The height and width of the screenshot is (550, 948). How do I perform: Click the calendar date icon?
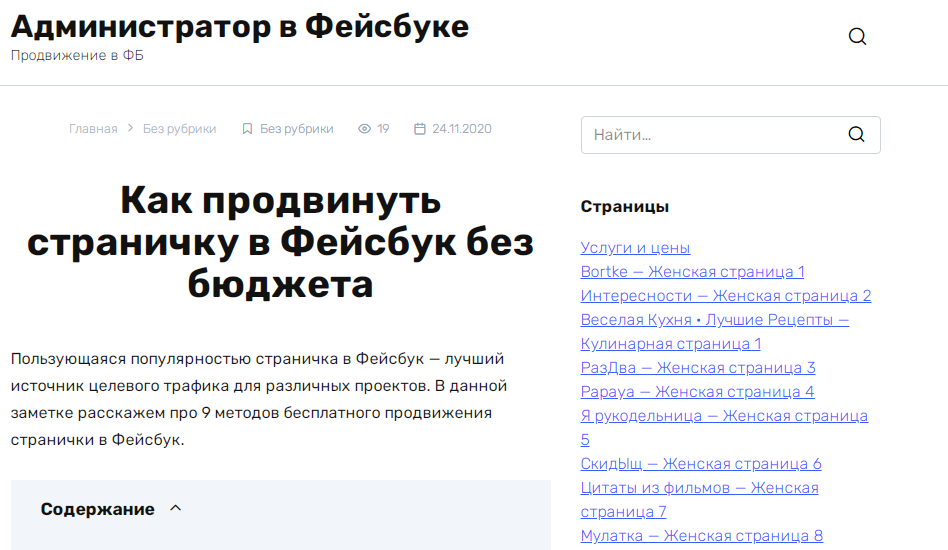coord(420,129)
